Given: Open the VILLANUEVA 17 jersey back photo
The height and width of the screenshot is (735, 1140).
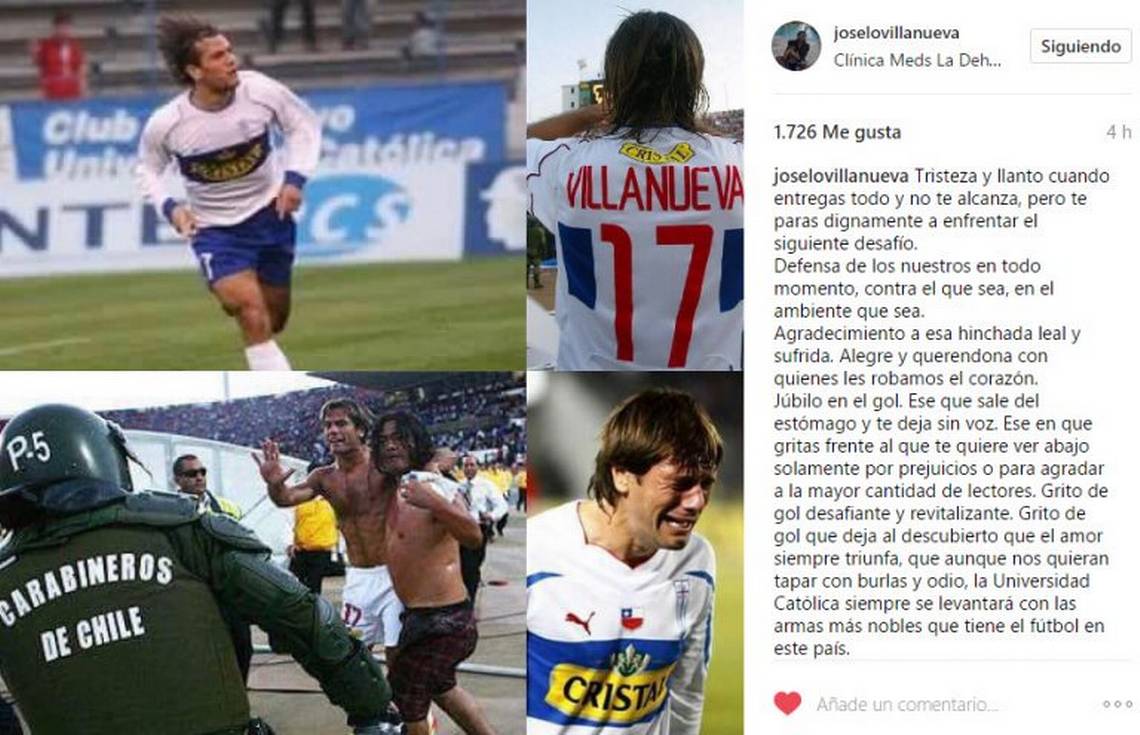Looking at the screenshot, I should coord(635,185).
